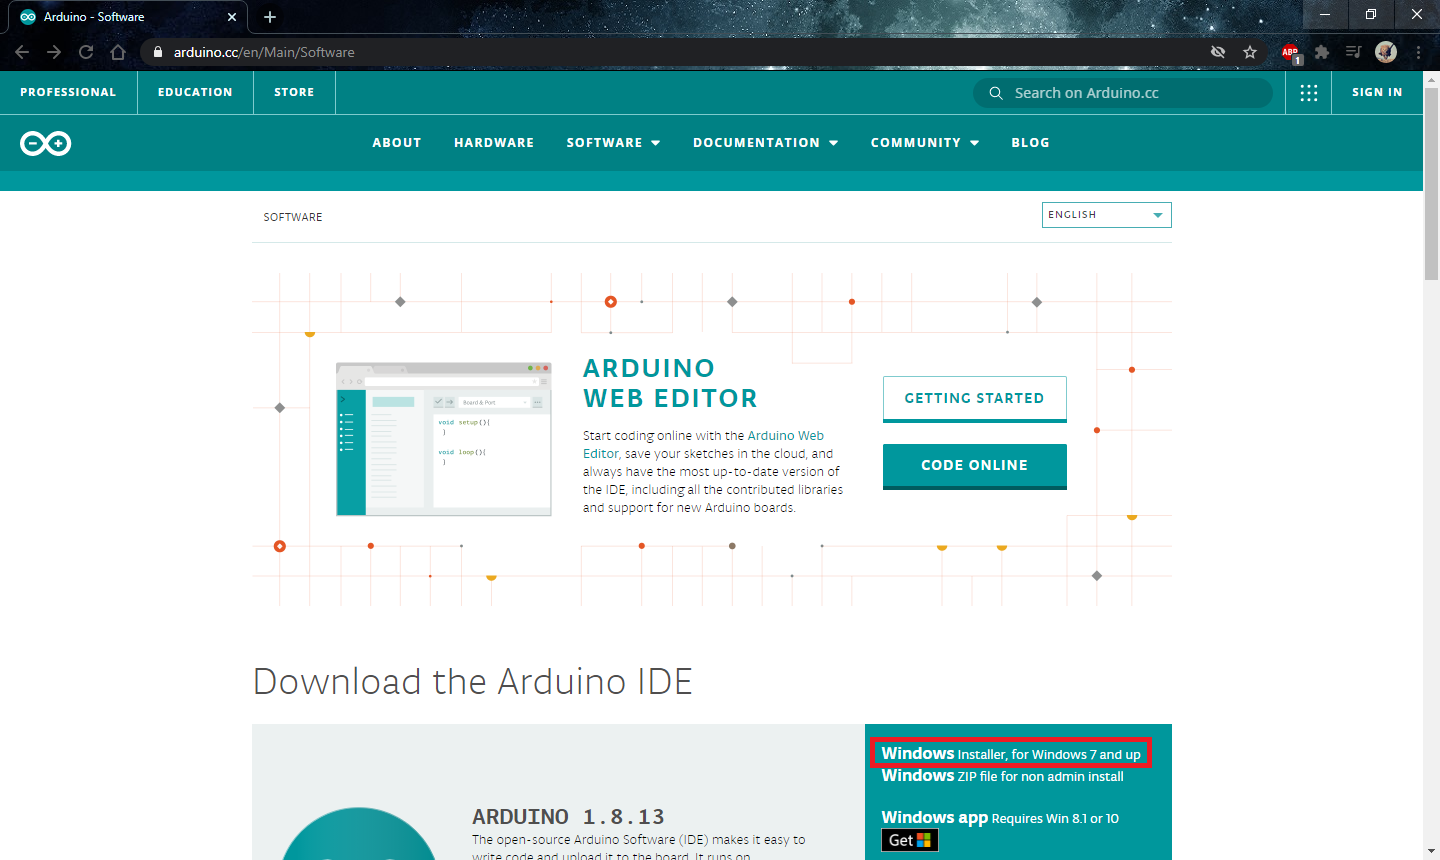This screenshot has height=860, width=1440.
Task: Download Windows ZIP file for non admin install
Action: pyautogui.click(x=1002, y=776)
